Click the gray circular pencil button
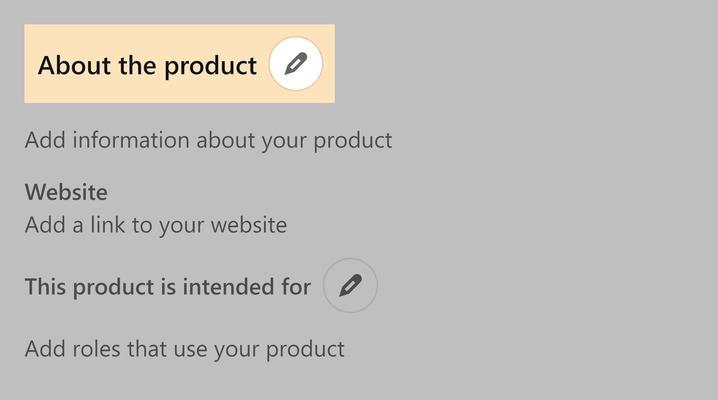This screenshot has width=718, height=400. click(x=350, y=286)
